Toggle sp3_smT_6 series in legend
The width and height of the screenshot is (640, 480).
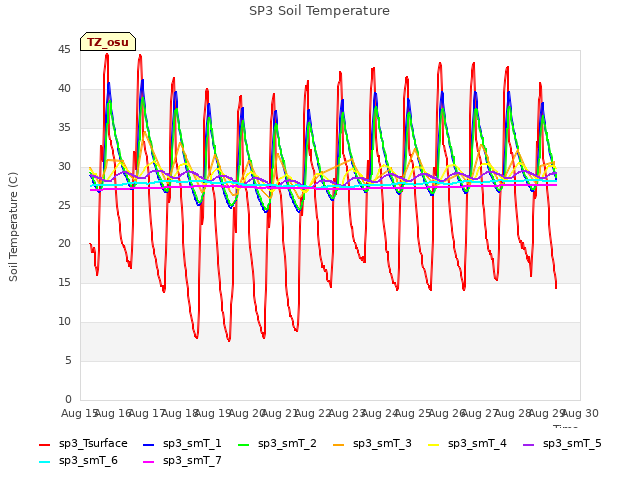coord(78,460)
